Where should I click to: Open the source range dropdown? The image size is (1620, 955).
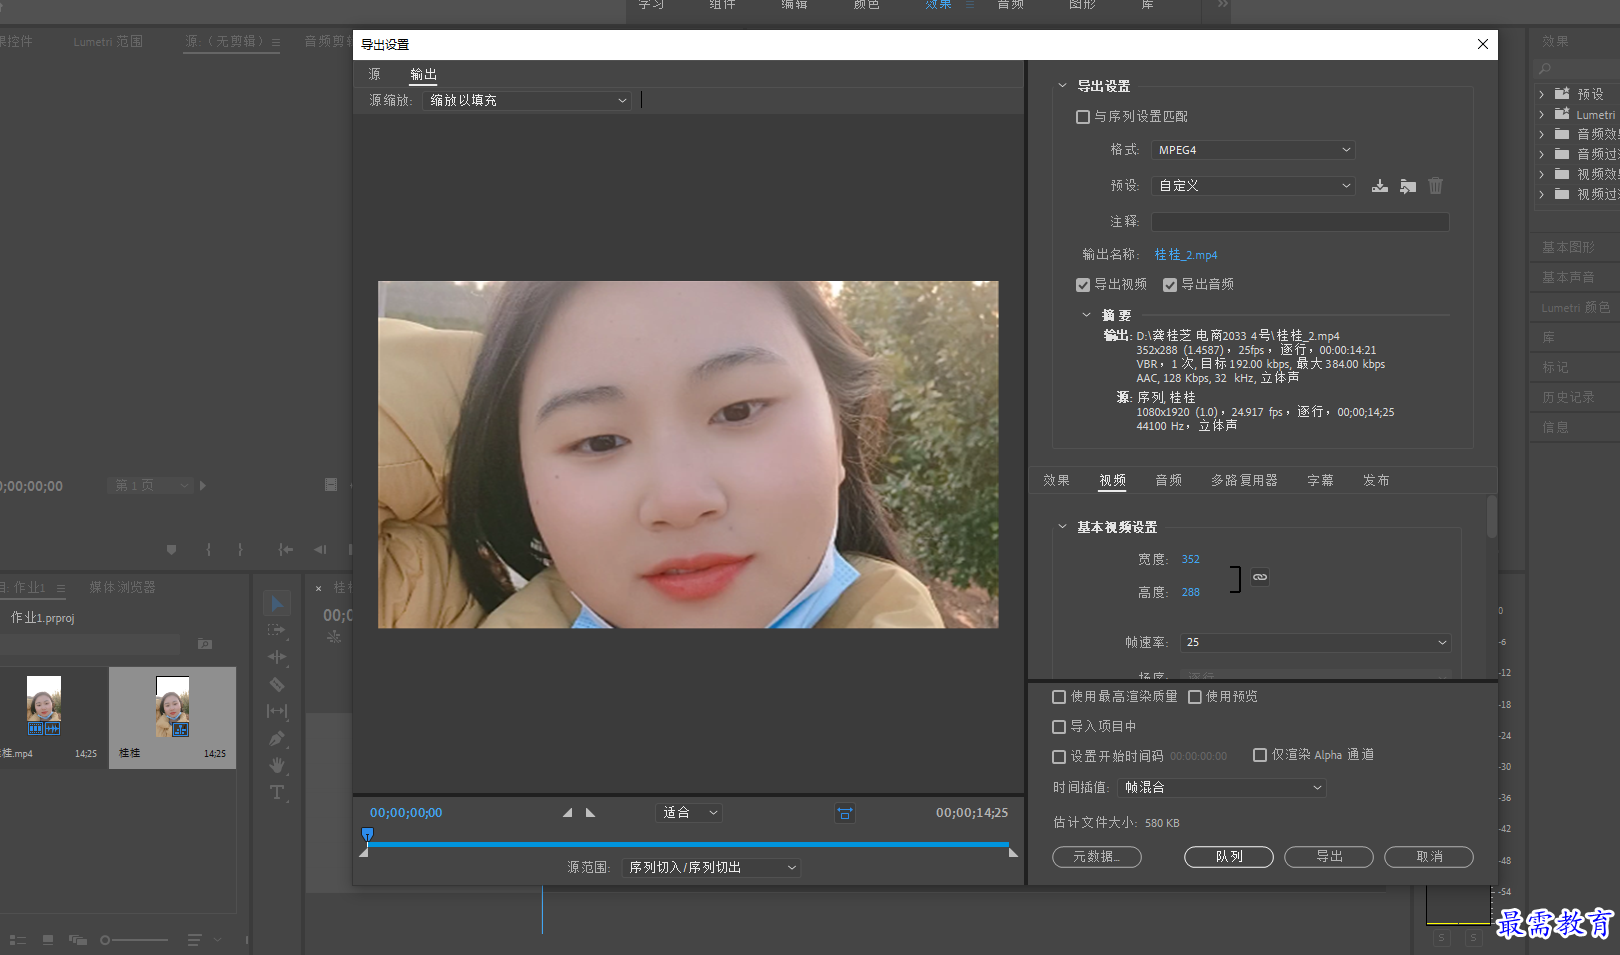[711, 868]
